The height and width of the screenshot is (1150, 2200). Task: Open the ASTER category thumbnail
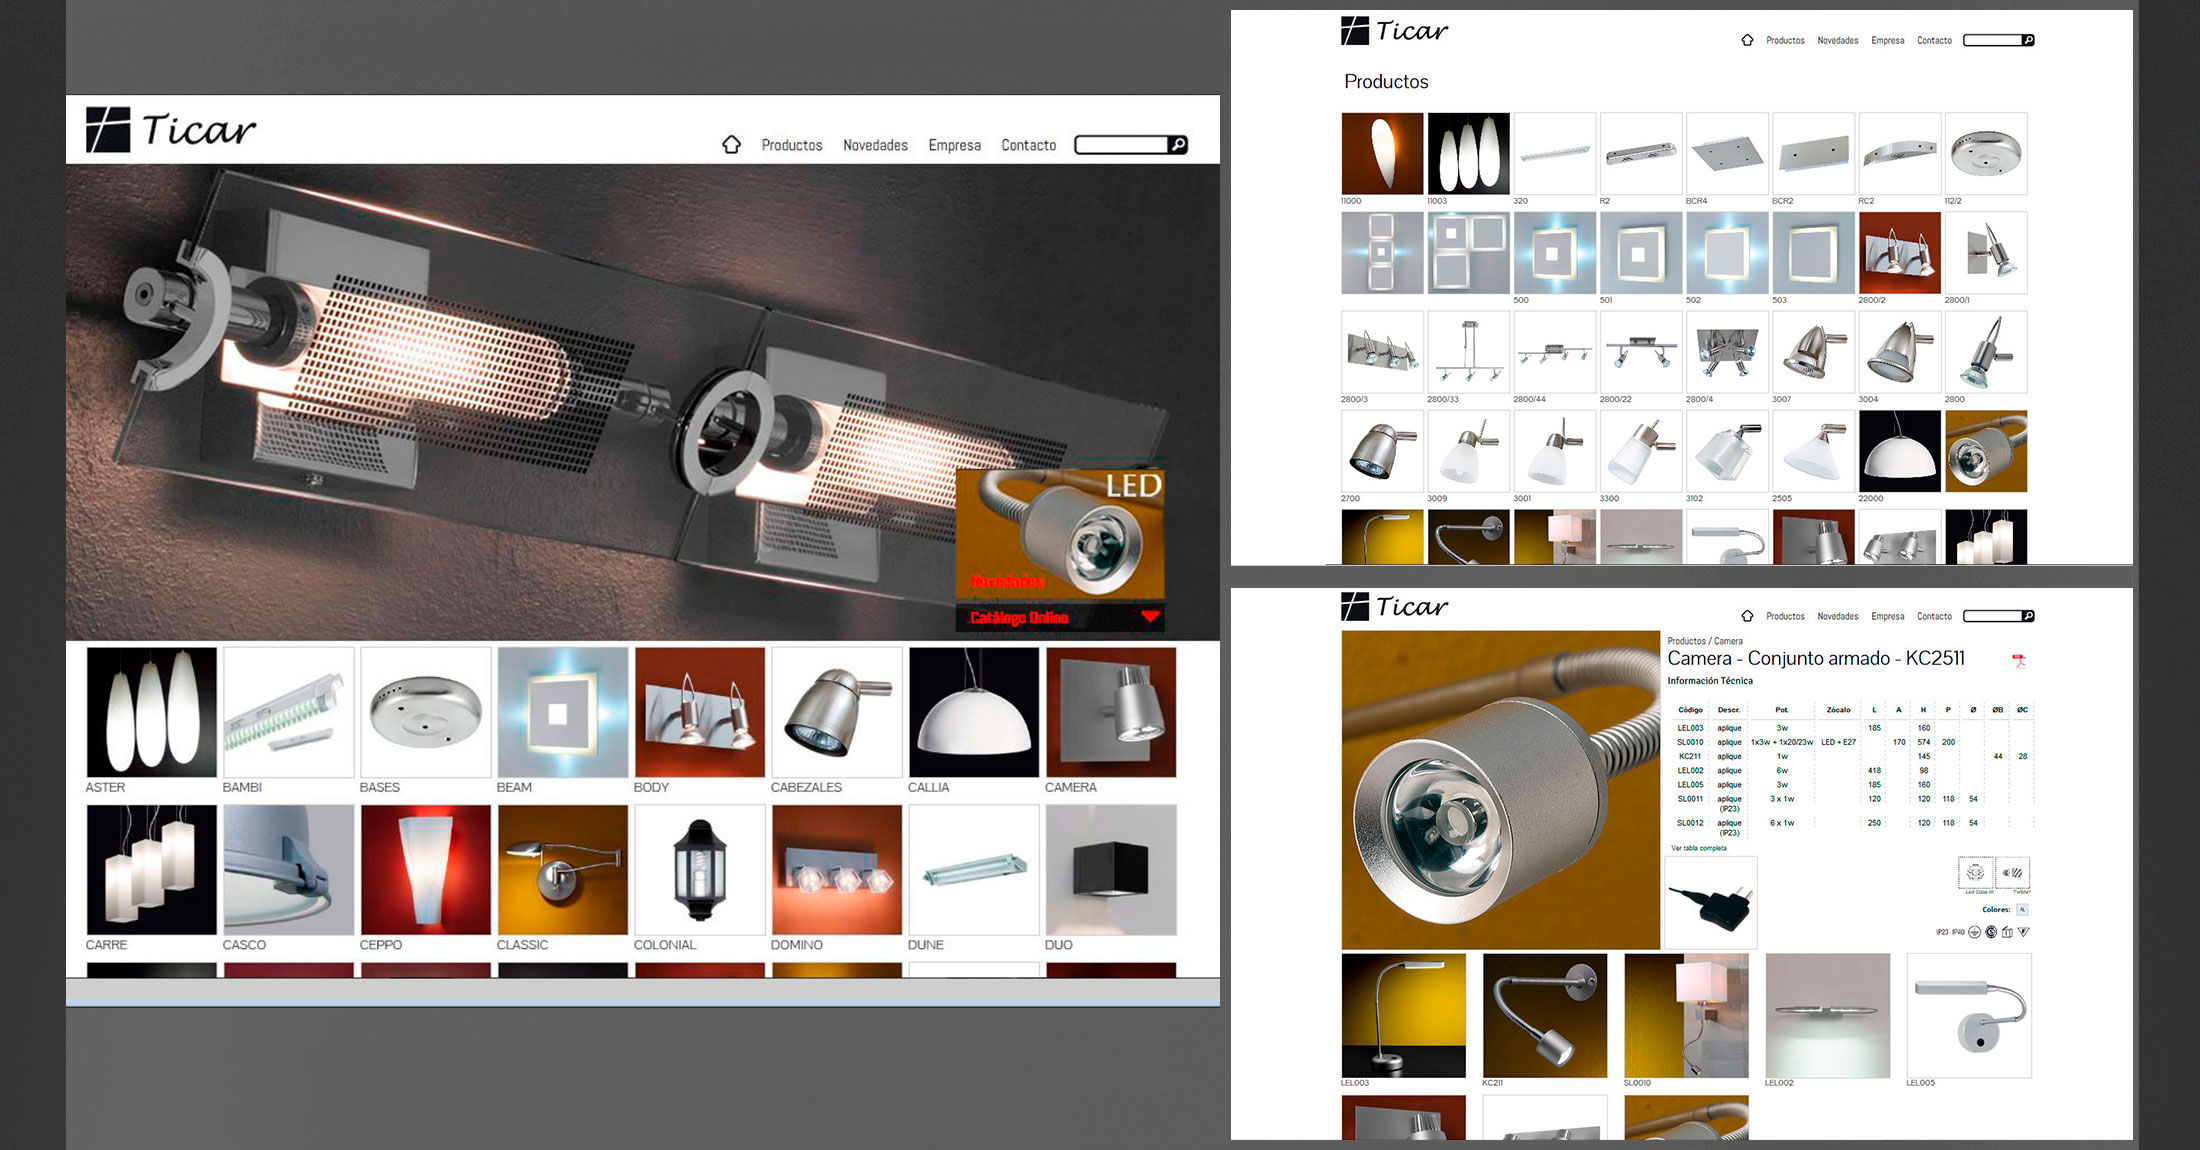pos(151,712)
